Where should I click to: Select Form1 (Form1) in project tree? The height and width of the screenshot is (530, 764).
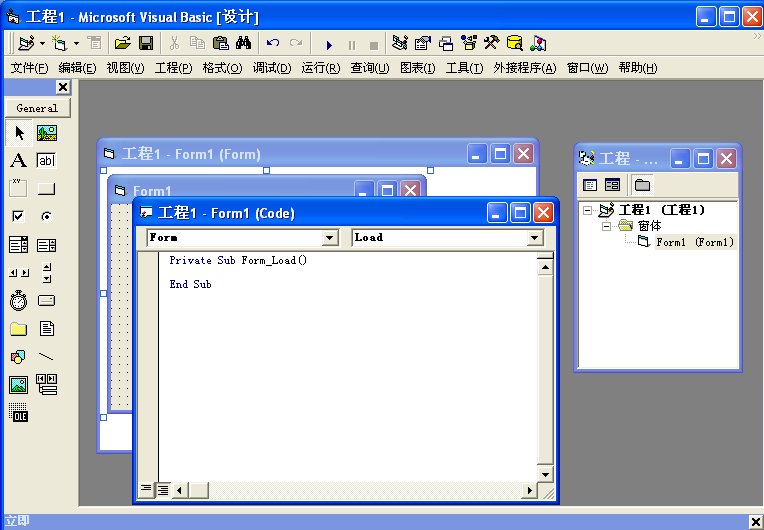coord(694,242)
